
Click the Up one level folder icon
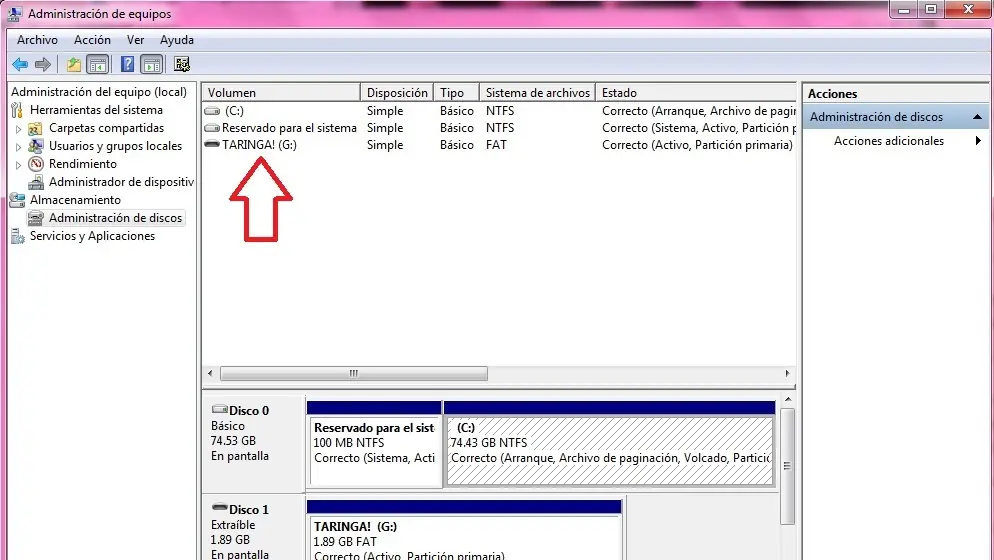coord(74,64)
